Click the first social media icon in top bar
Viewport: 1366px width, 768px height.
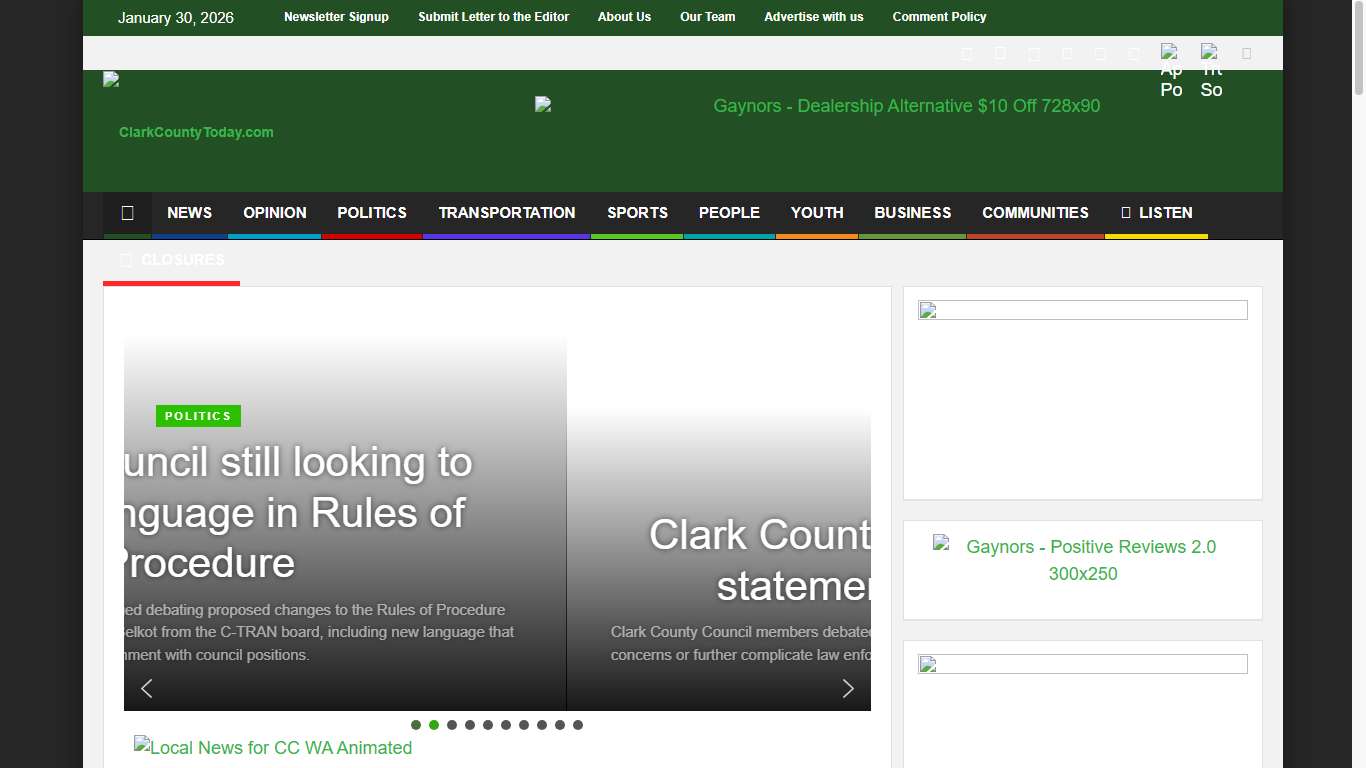(966, 53)
